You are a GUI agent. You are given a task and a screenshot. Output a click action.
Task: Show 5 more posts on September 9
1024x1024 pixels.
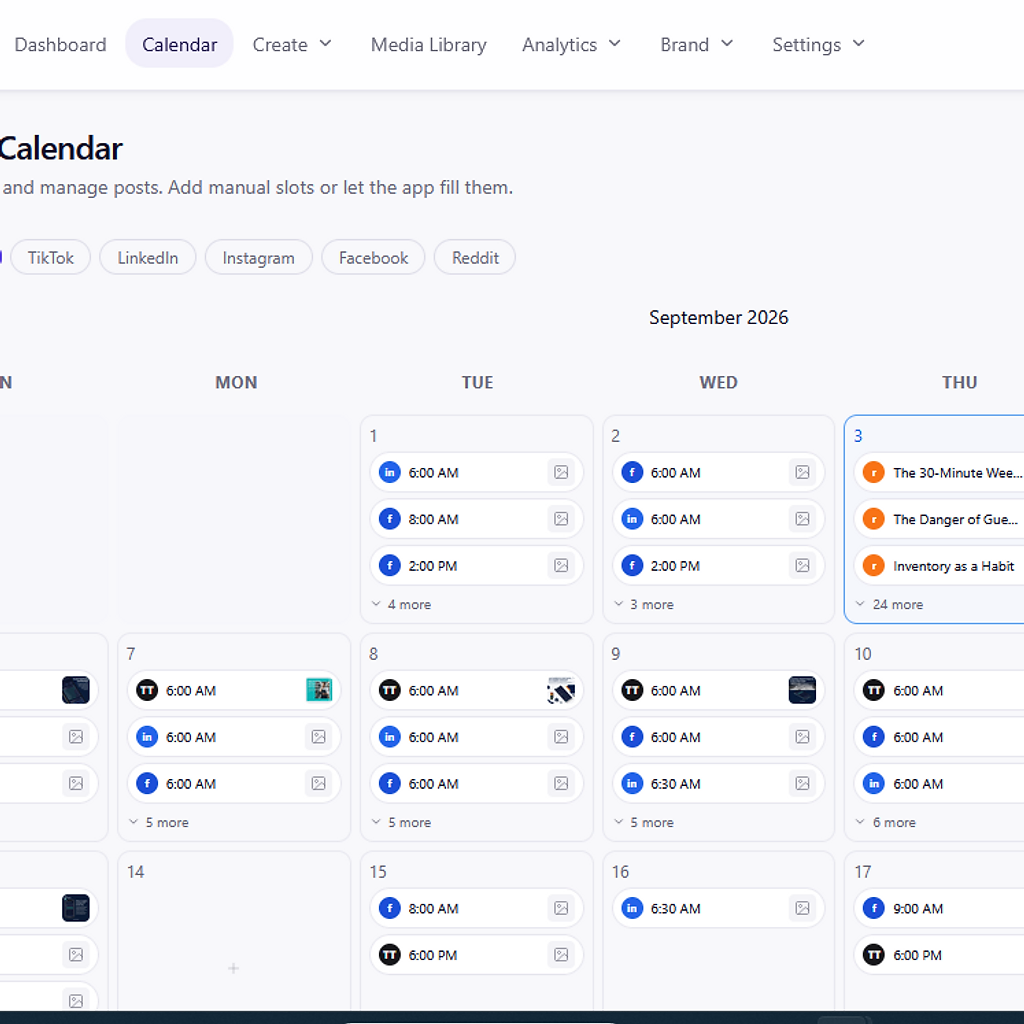pyautogui.click(x=644, y=822)
